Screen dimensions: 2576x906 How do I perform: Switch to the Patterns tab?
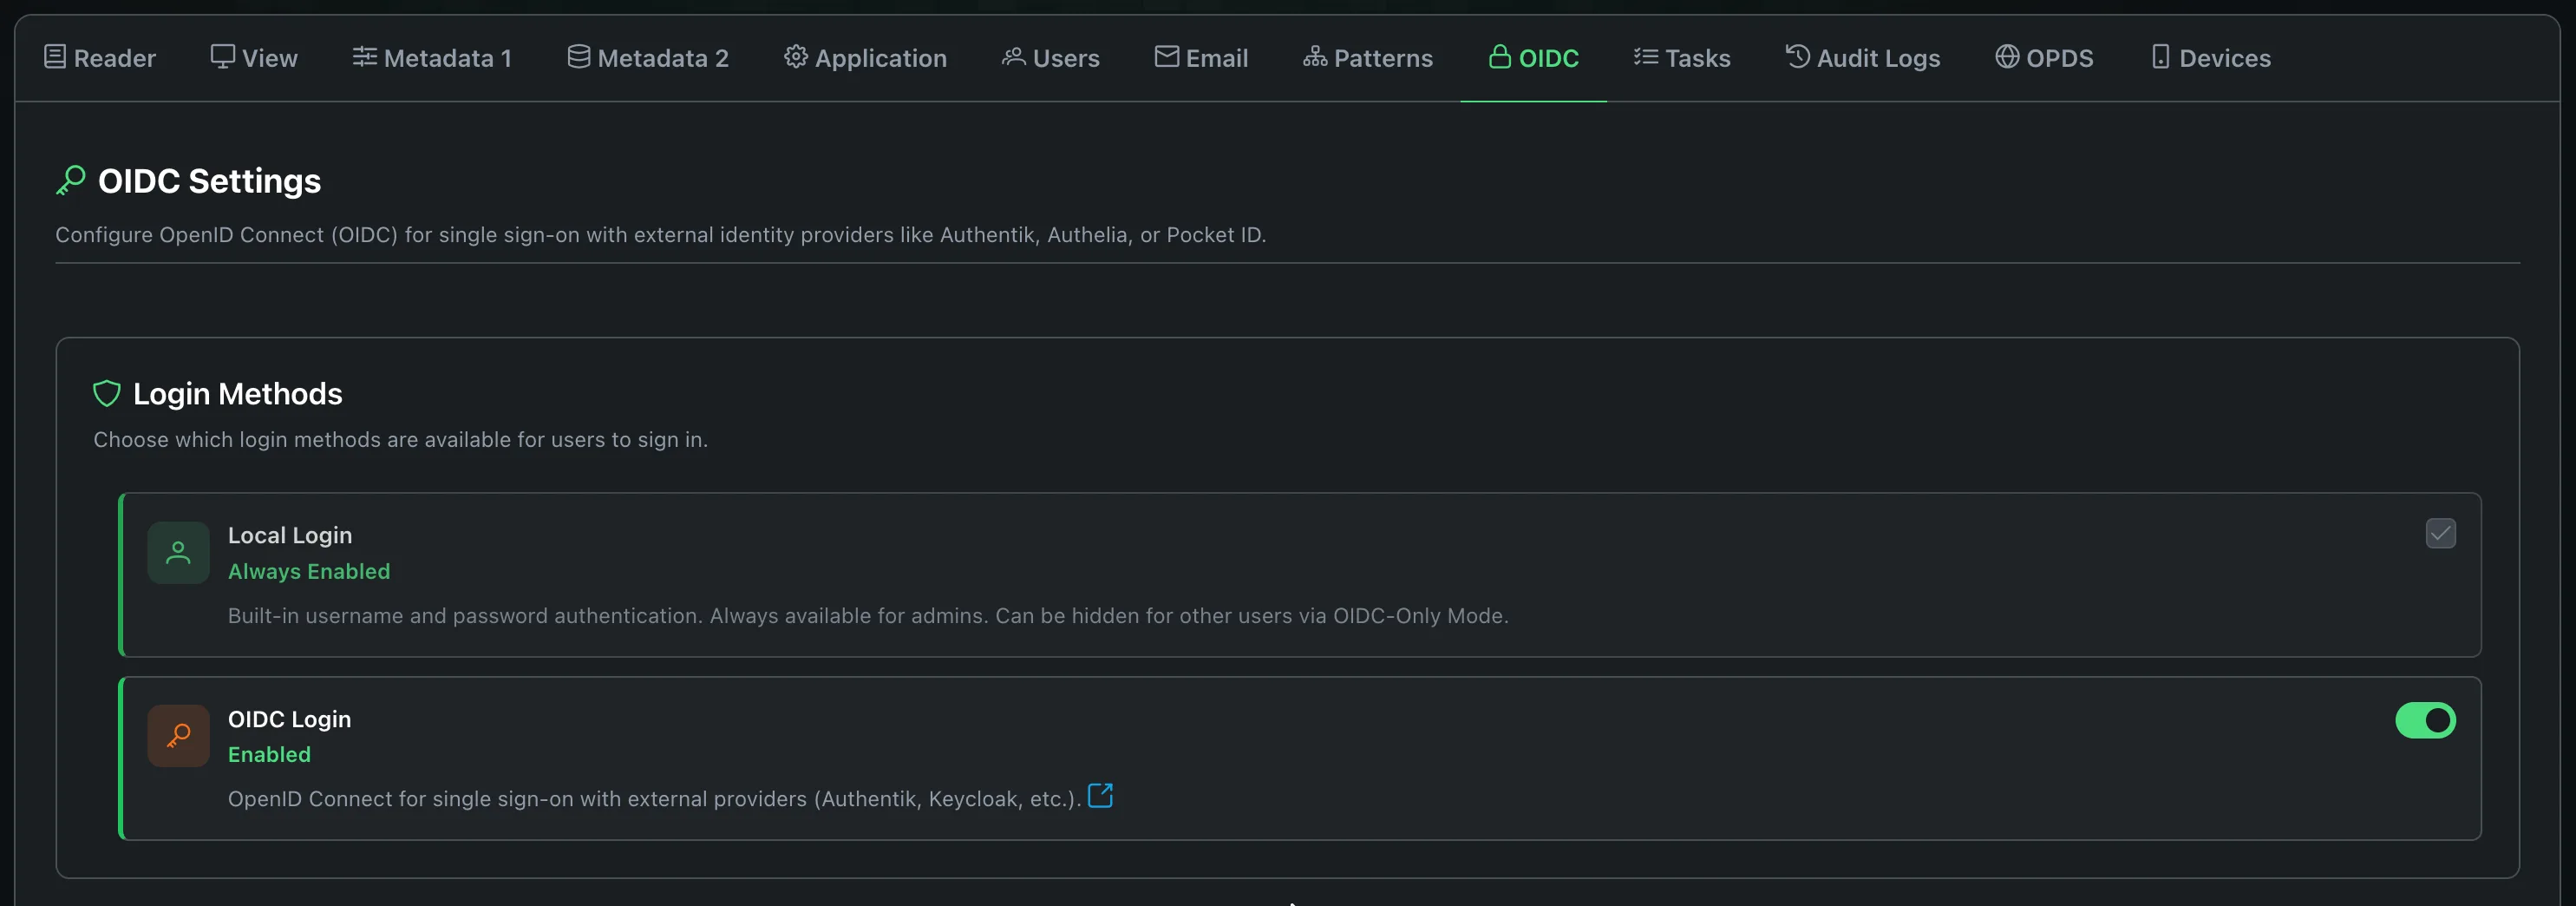tap(1368, 58)
